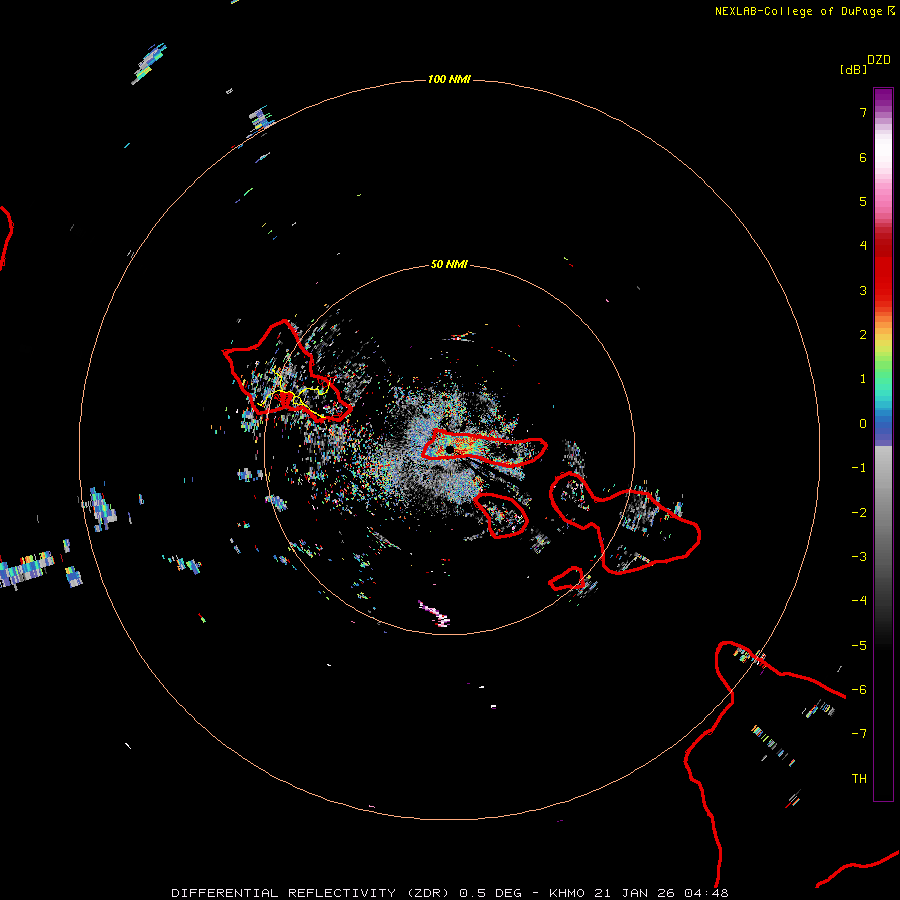
Task: Click the pink-white echo near the southern 50 NMI ring
Action: tap(435, 613)
